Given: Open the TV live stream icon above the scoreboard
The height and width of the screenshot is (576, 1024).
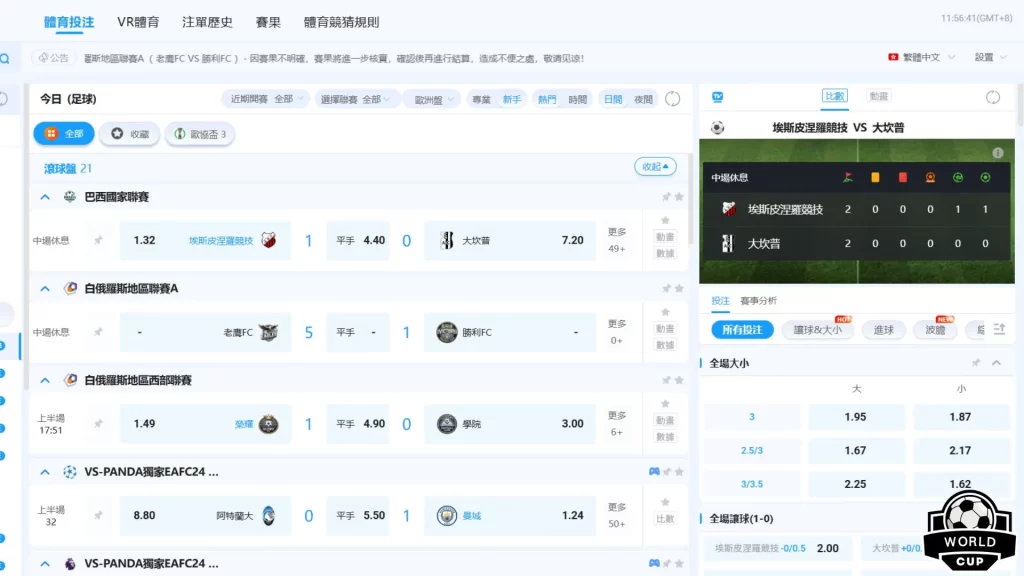Looking at the screenshot, I should pos(719,97).
